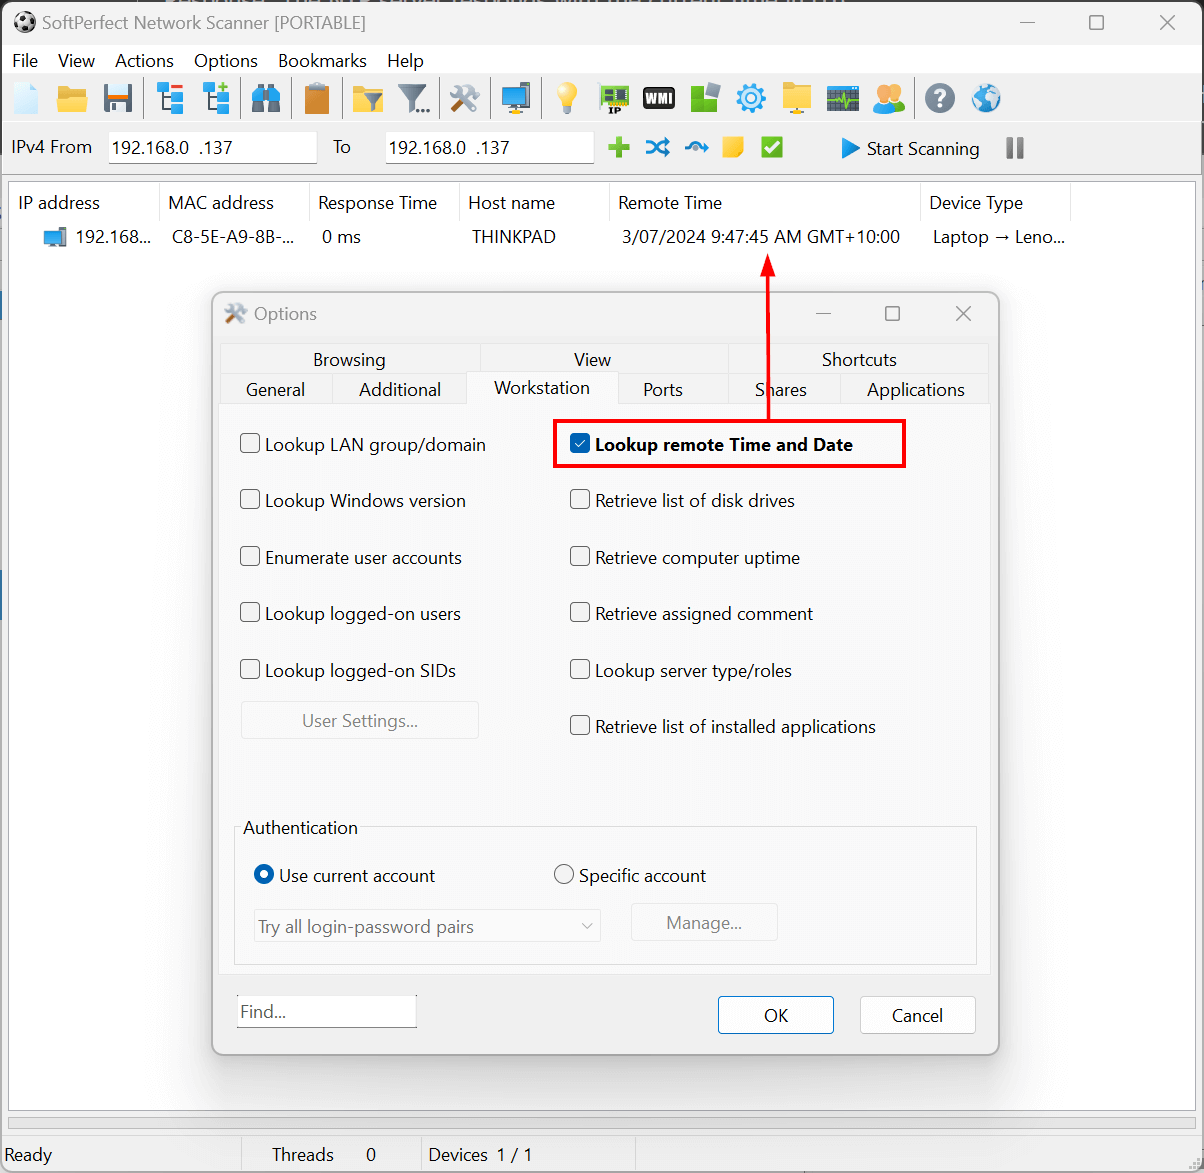Click the green check mark icon

pos(772,148)
